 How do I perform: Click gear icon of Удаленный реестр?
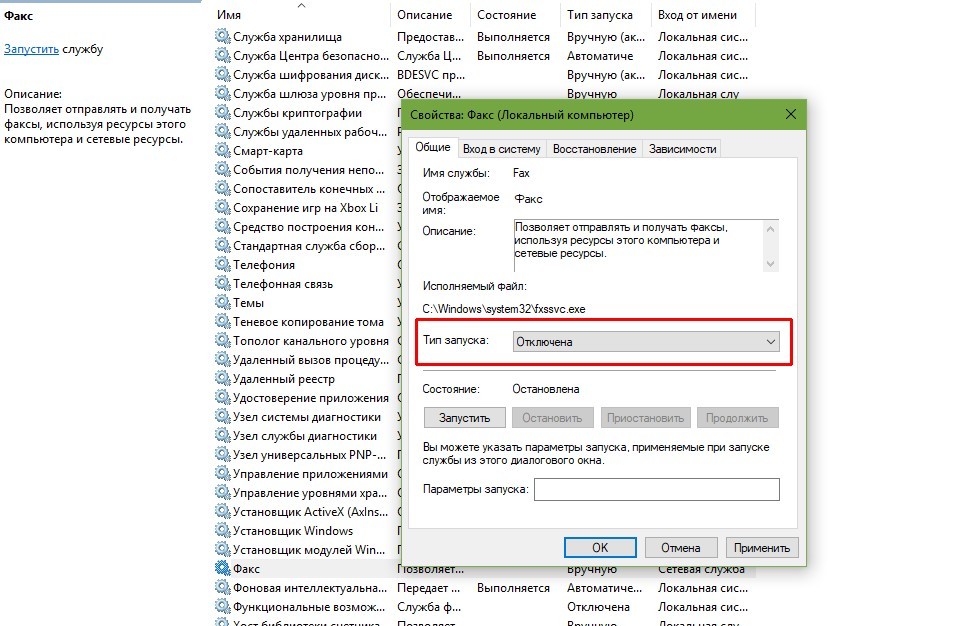click(x=222, y=379)
